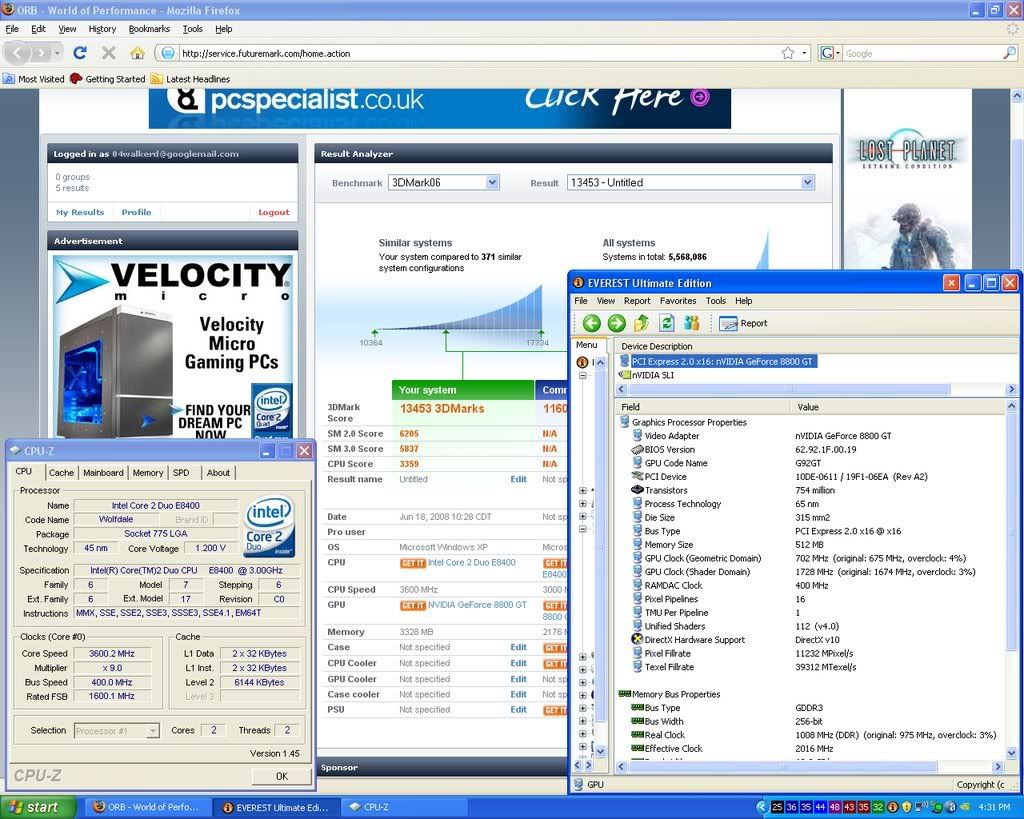Switch to the CPU-Z Mainboard tab
Viewport: 1024px width, 819px height.
coord(103,472)
